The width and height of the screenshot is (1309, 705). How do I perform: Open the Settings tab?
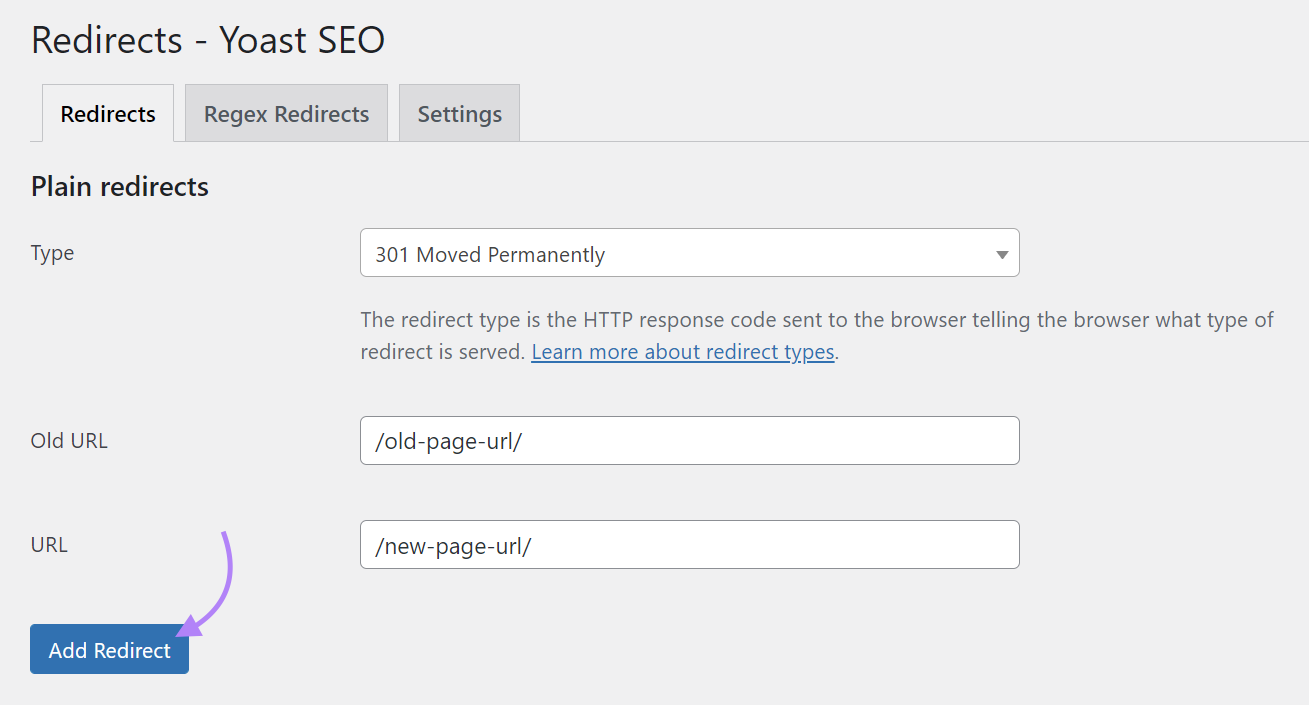[x=459, y=114]
